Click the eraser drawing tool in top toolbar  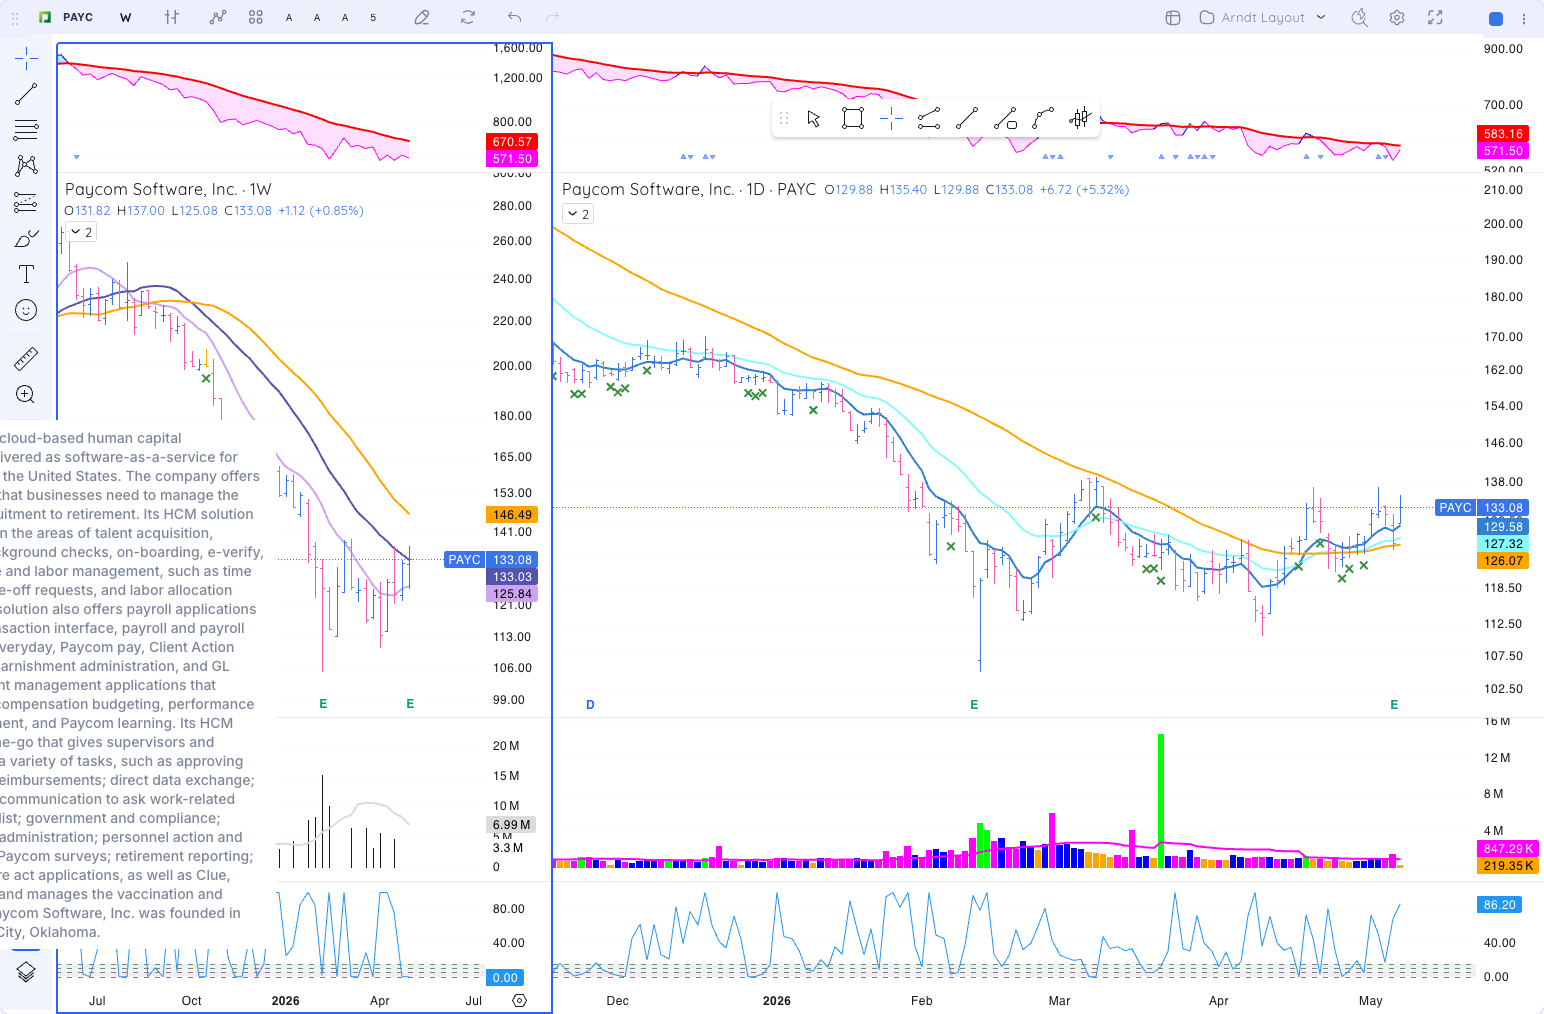(422, 17)
